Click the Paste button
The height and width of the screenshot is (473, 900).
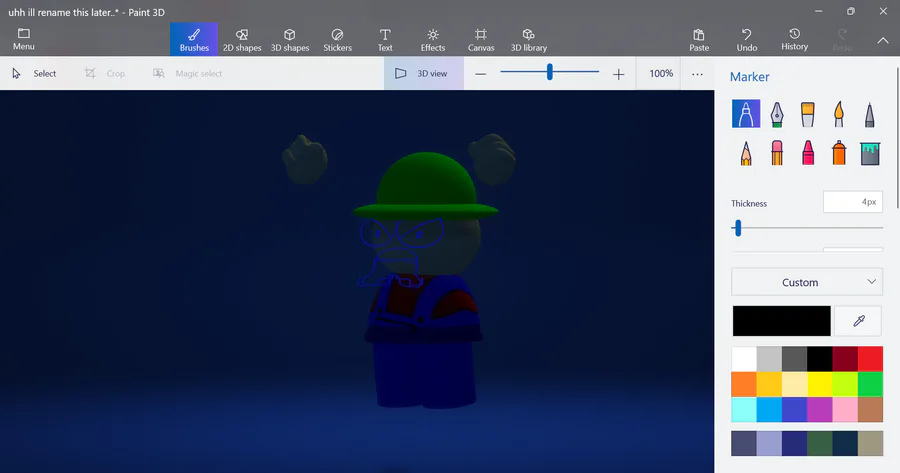pos(699,39)
